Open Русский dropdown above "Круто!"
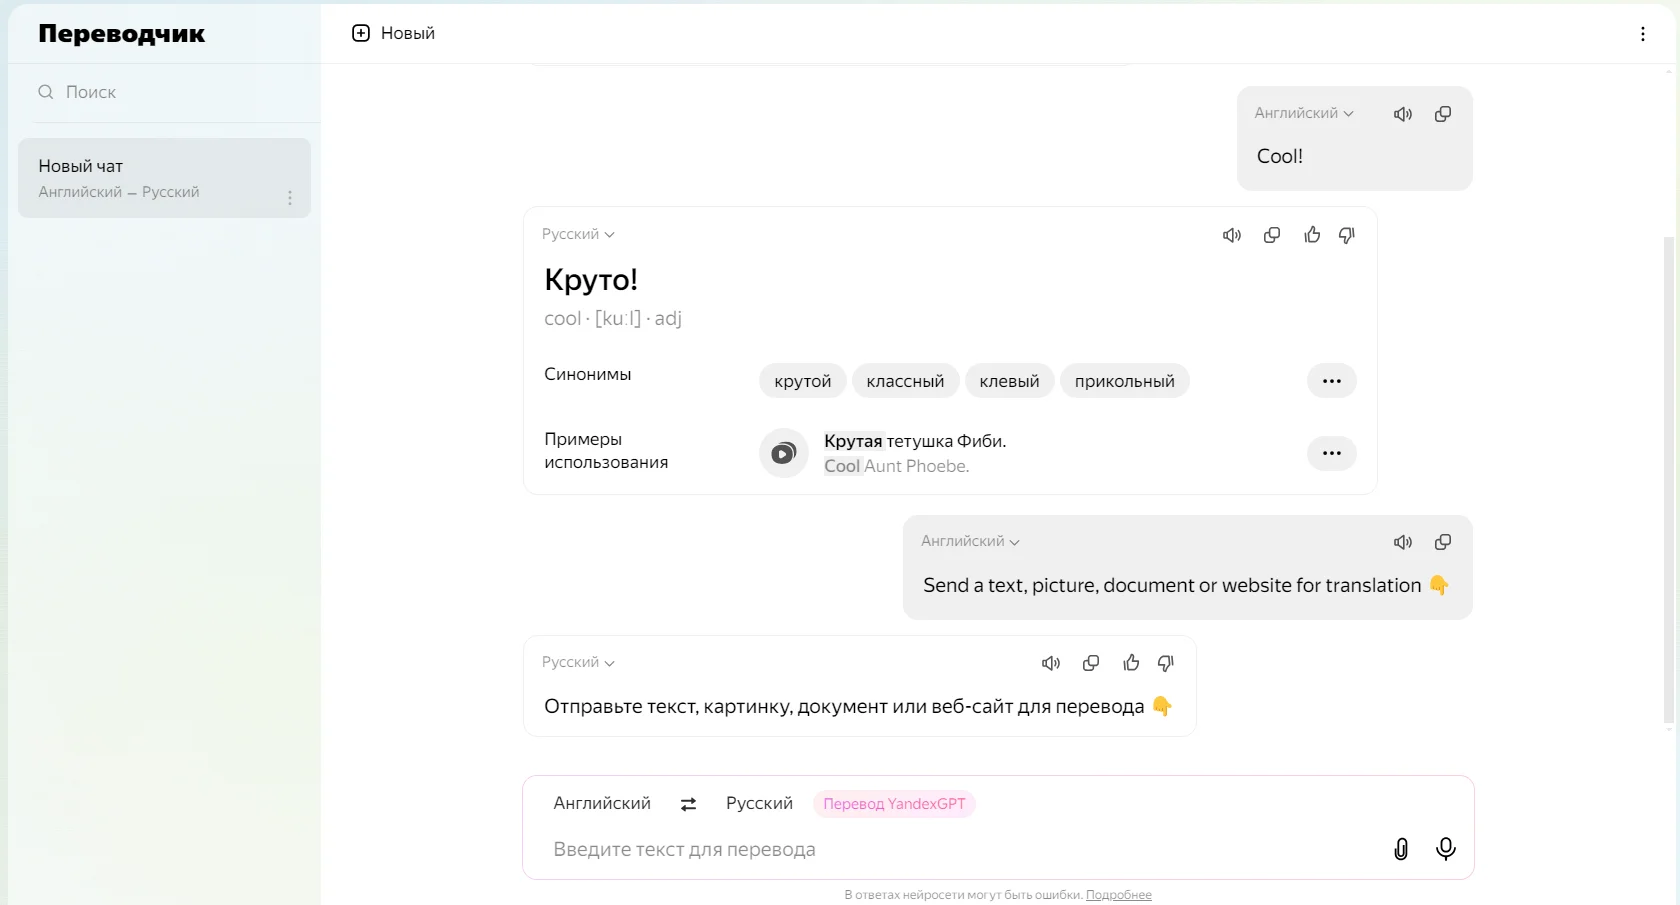This screenshot has height=905, width=1680. tap(578, 234)
